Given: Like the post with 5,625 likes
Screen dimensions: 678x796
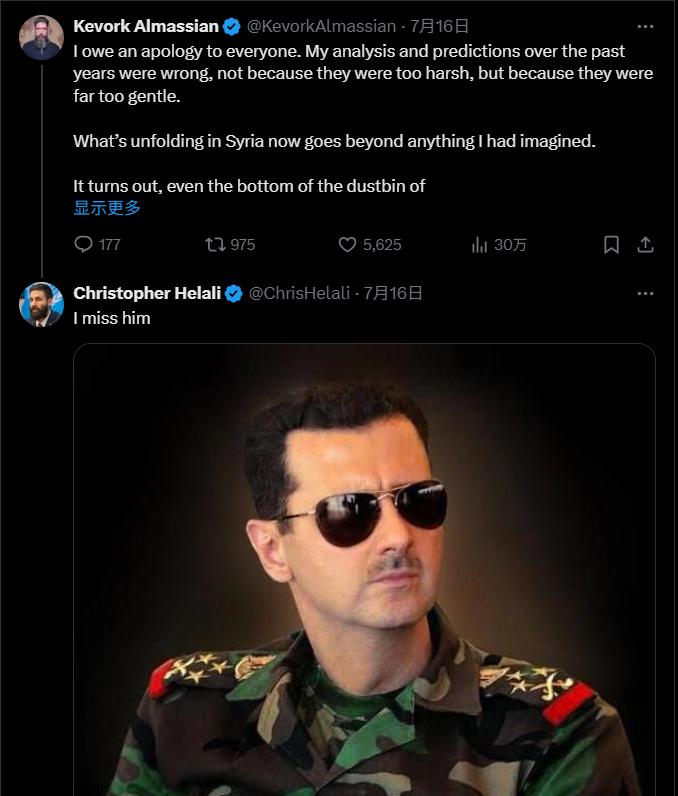Looking at the screenshot, I should coord(348,245).
